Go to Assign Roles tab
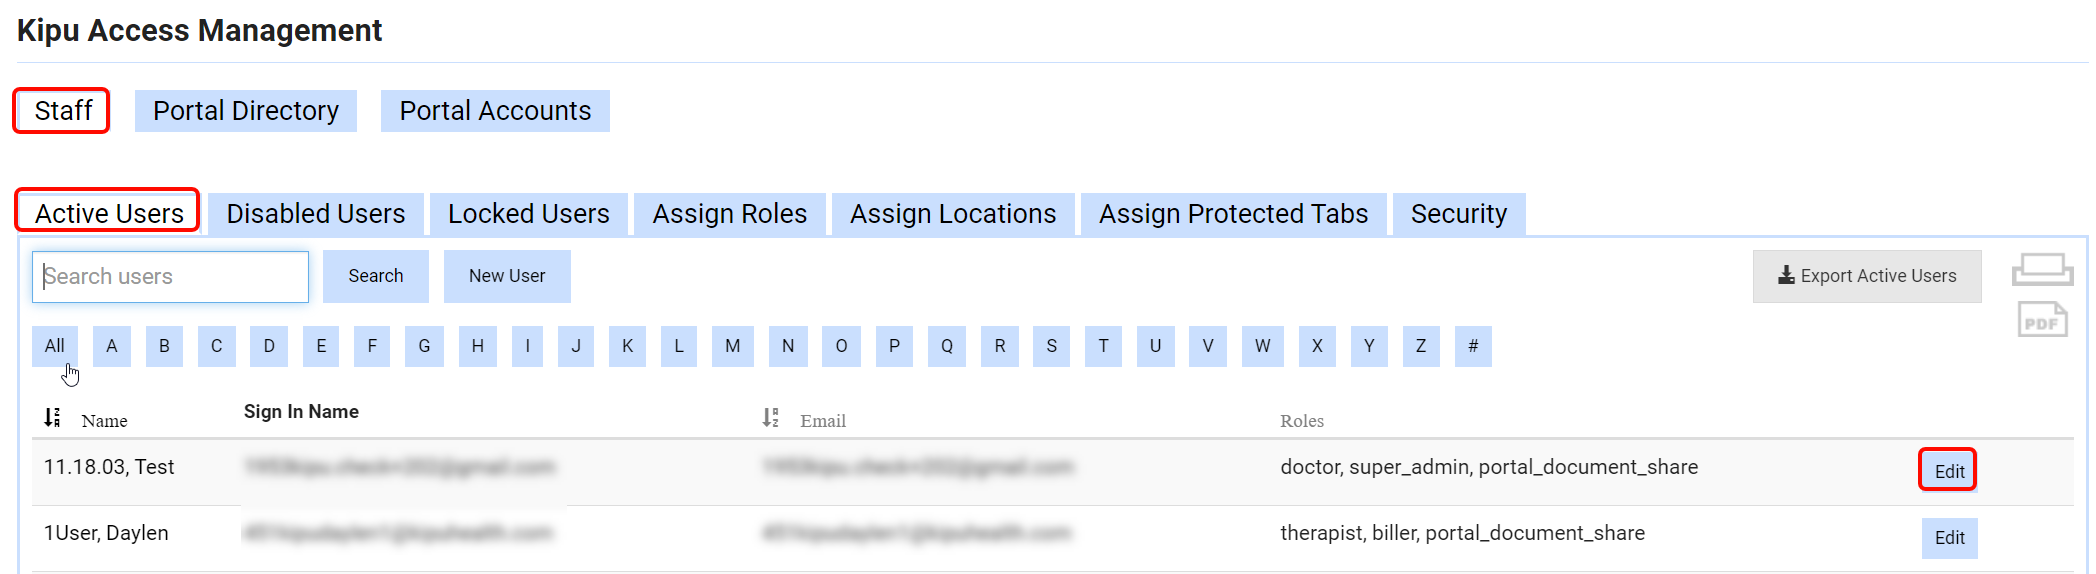Image resolution: width=2096 pixels, height=574 pixels. coord(730,214)
